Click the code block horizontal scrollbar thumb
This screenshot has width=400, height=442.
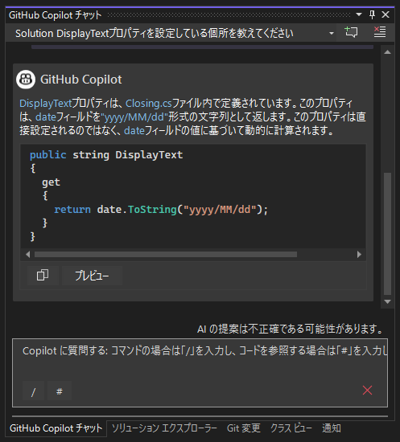click(x=166, y=254)
